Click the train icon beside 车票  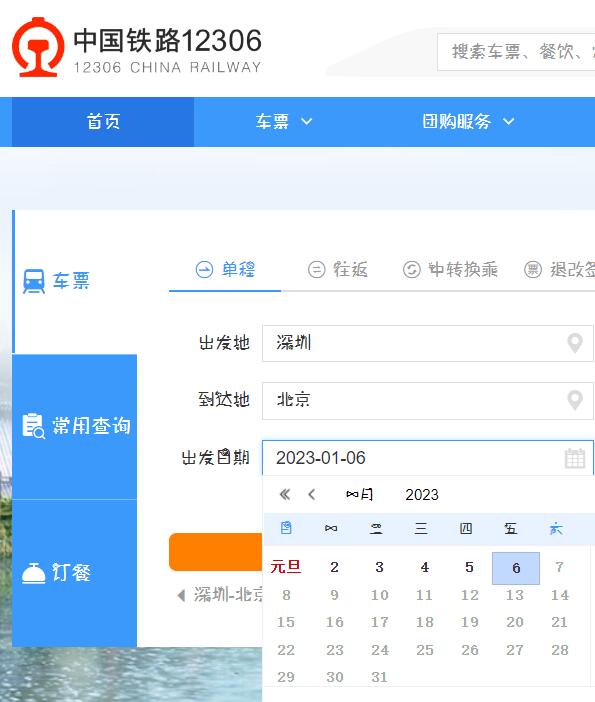click(x=34, y=282)
